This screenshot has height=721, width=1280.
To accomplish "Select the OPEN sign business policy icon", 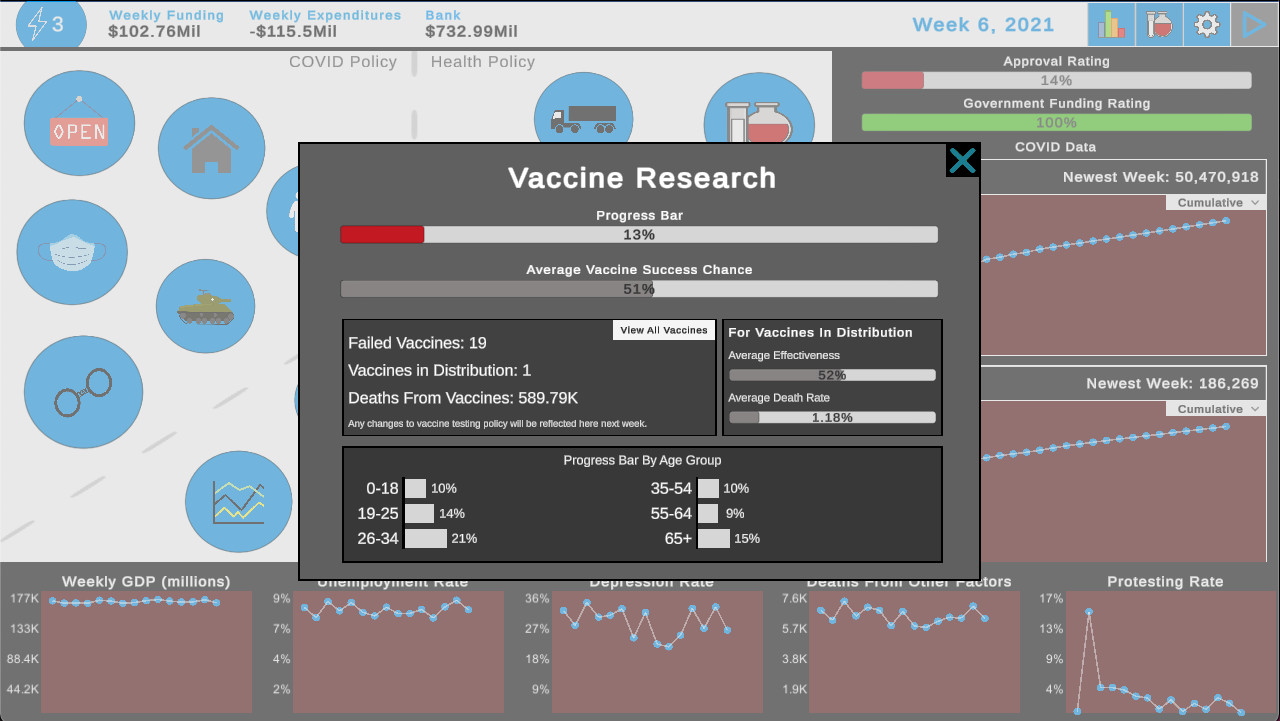I will pyautogui.click(x=79, y=122).
